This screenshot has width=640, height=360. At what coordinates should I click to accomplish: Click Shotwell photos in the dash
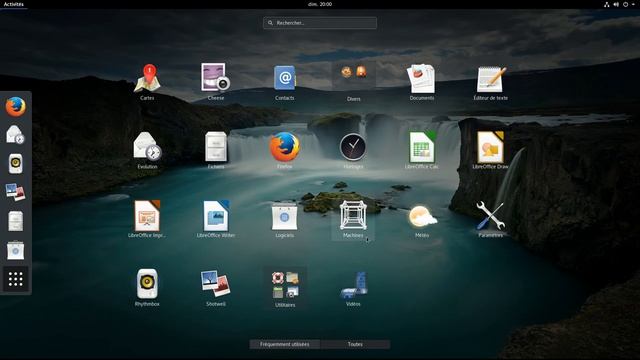pyautogui.click(x=16, y=192)
